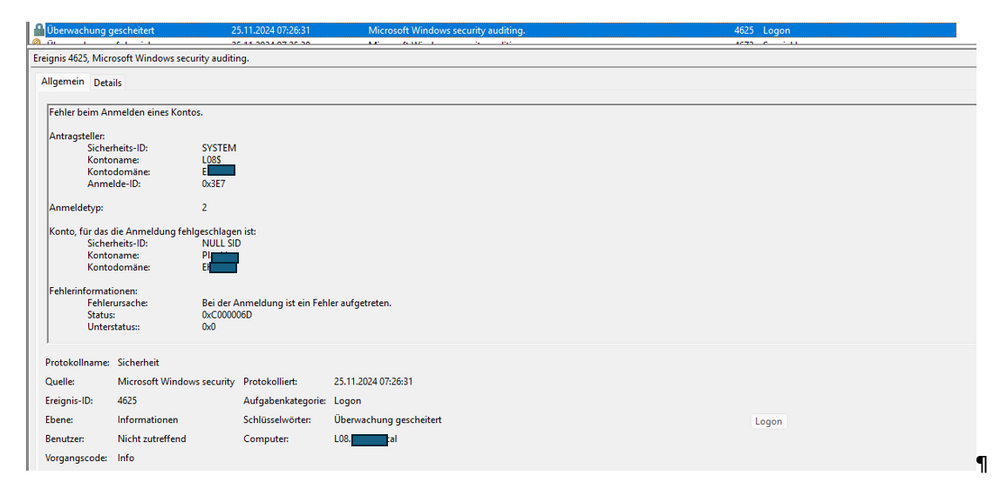This screenshot has width=1000, height=482.
Task: Select the Allgemein tab
Action: 62,82
